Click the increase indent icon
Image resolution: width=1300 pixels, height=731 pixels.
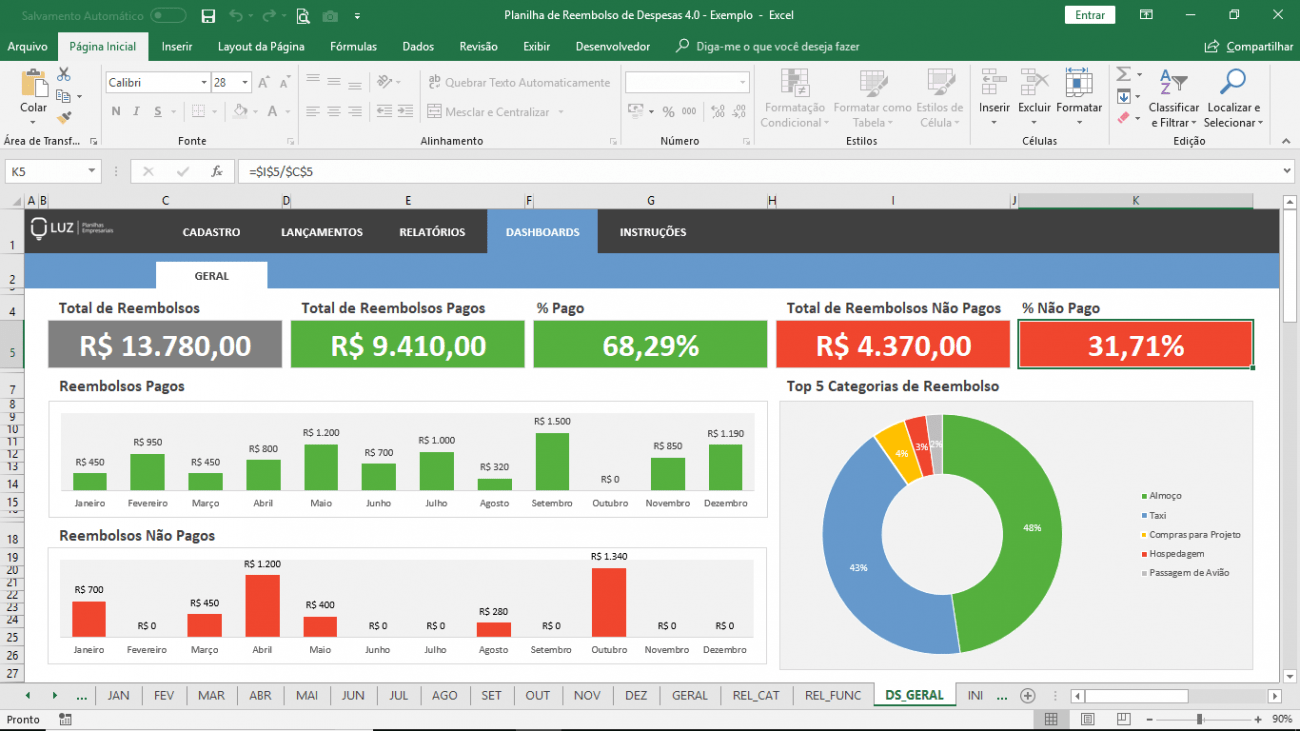pos(405,112)
